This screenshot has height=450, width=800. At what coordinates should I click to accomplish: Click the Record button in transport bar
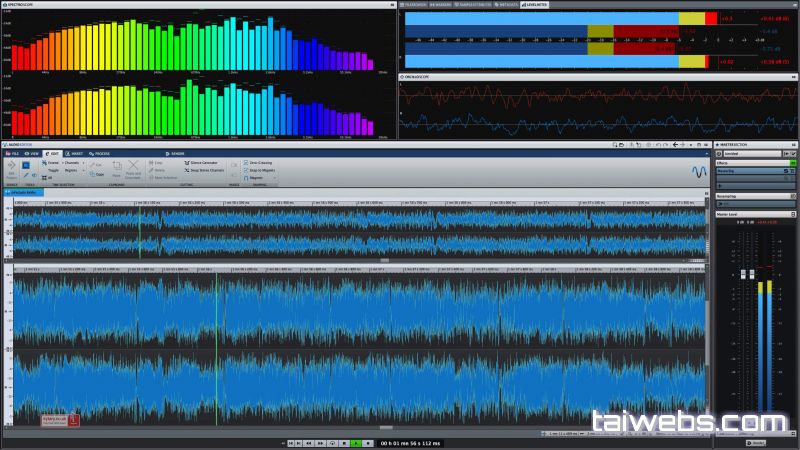click(369, 442)
